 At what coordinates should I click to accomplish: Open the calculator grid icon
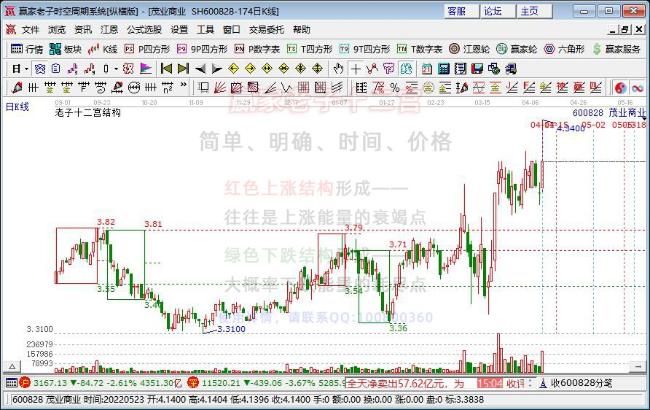click(x=444, y=69)
